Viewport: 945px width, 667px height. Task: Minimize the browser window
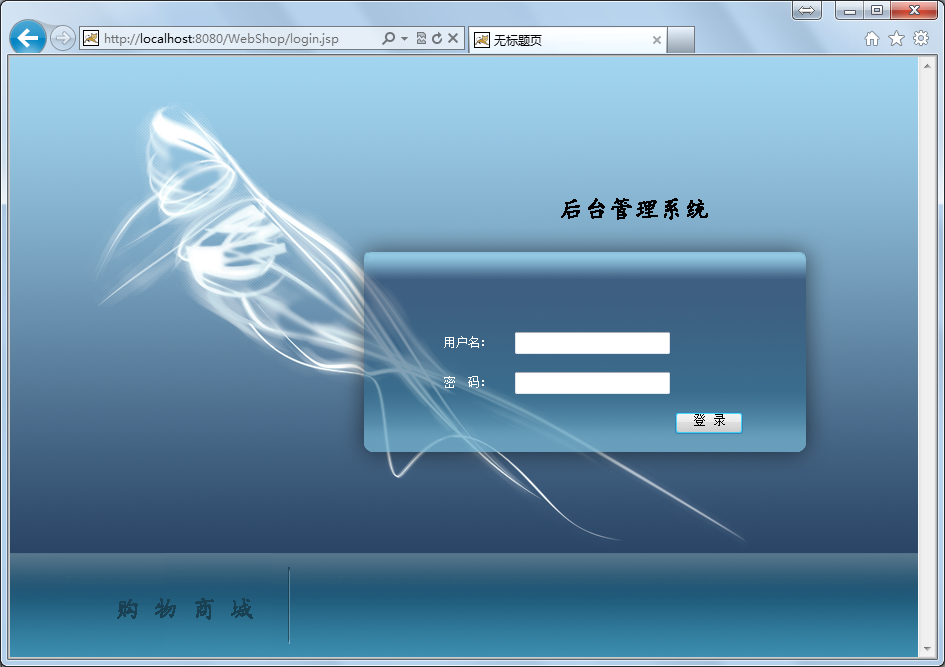[850, 10]
